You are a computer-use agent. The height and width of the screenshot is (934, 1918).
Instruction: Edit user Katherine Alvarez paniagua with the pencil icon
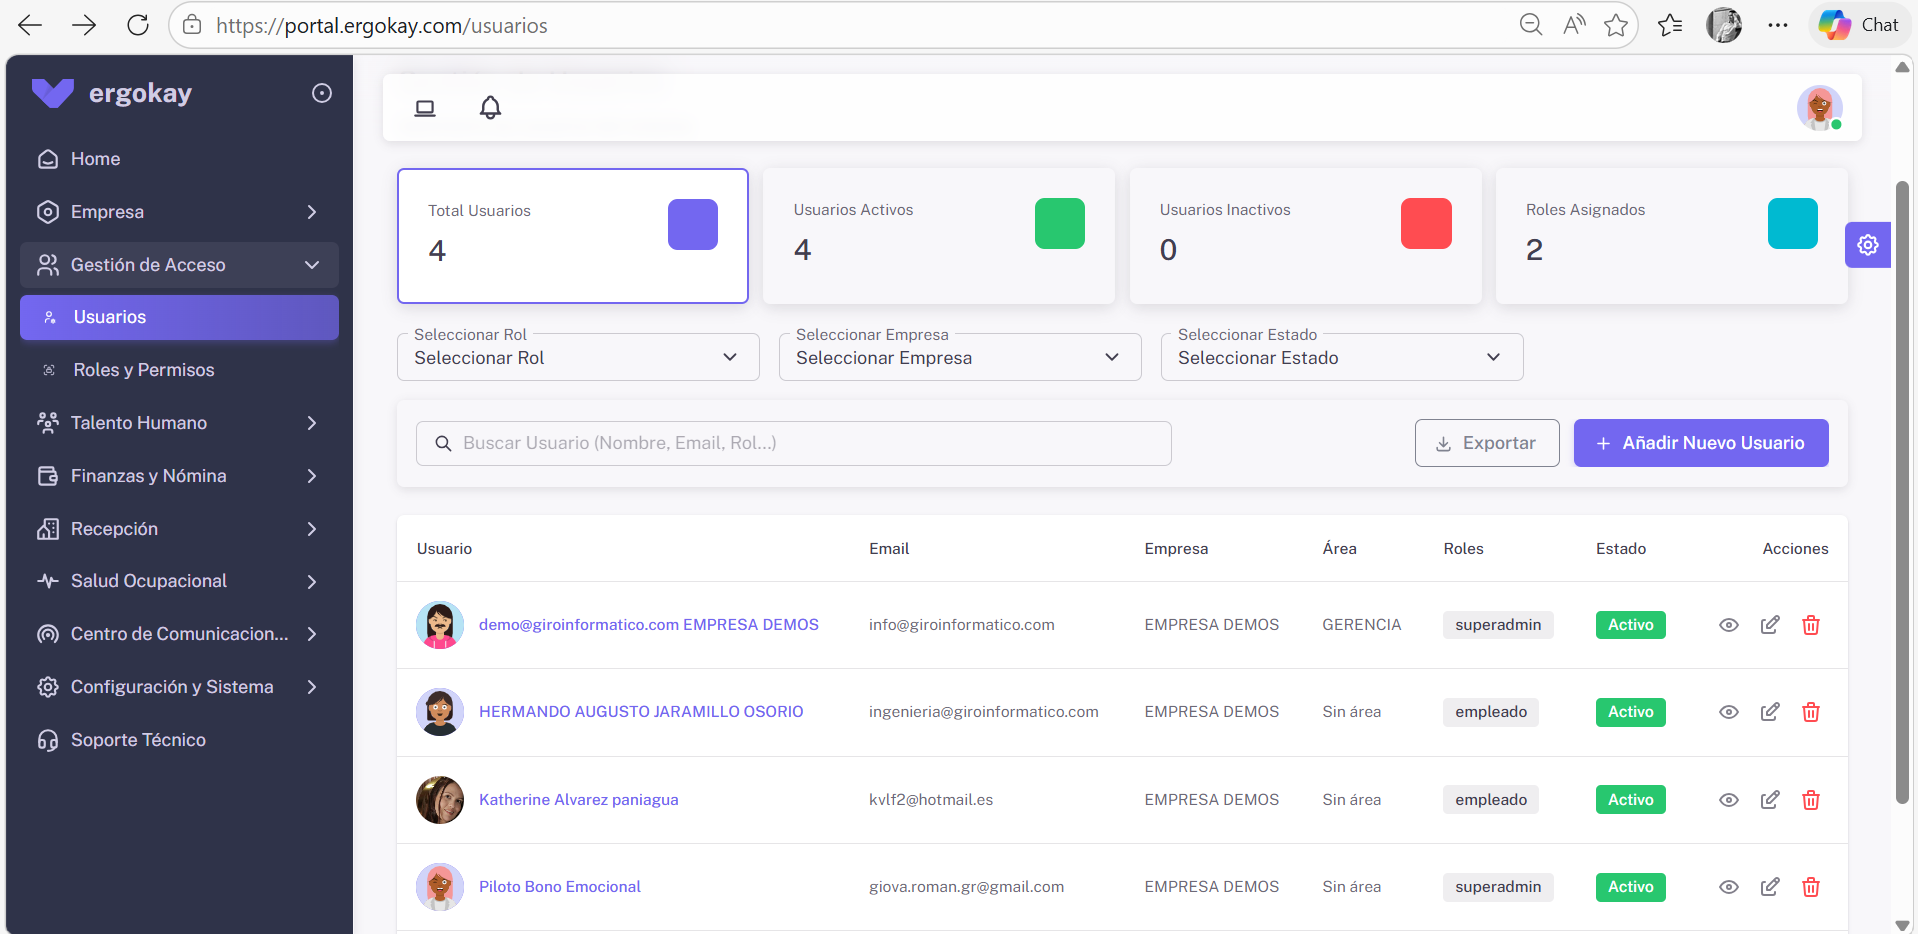tap(1769, 800)
